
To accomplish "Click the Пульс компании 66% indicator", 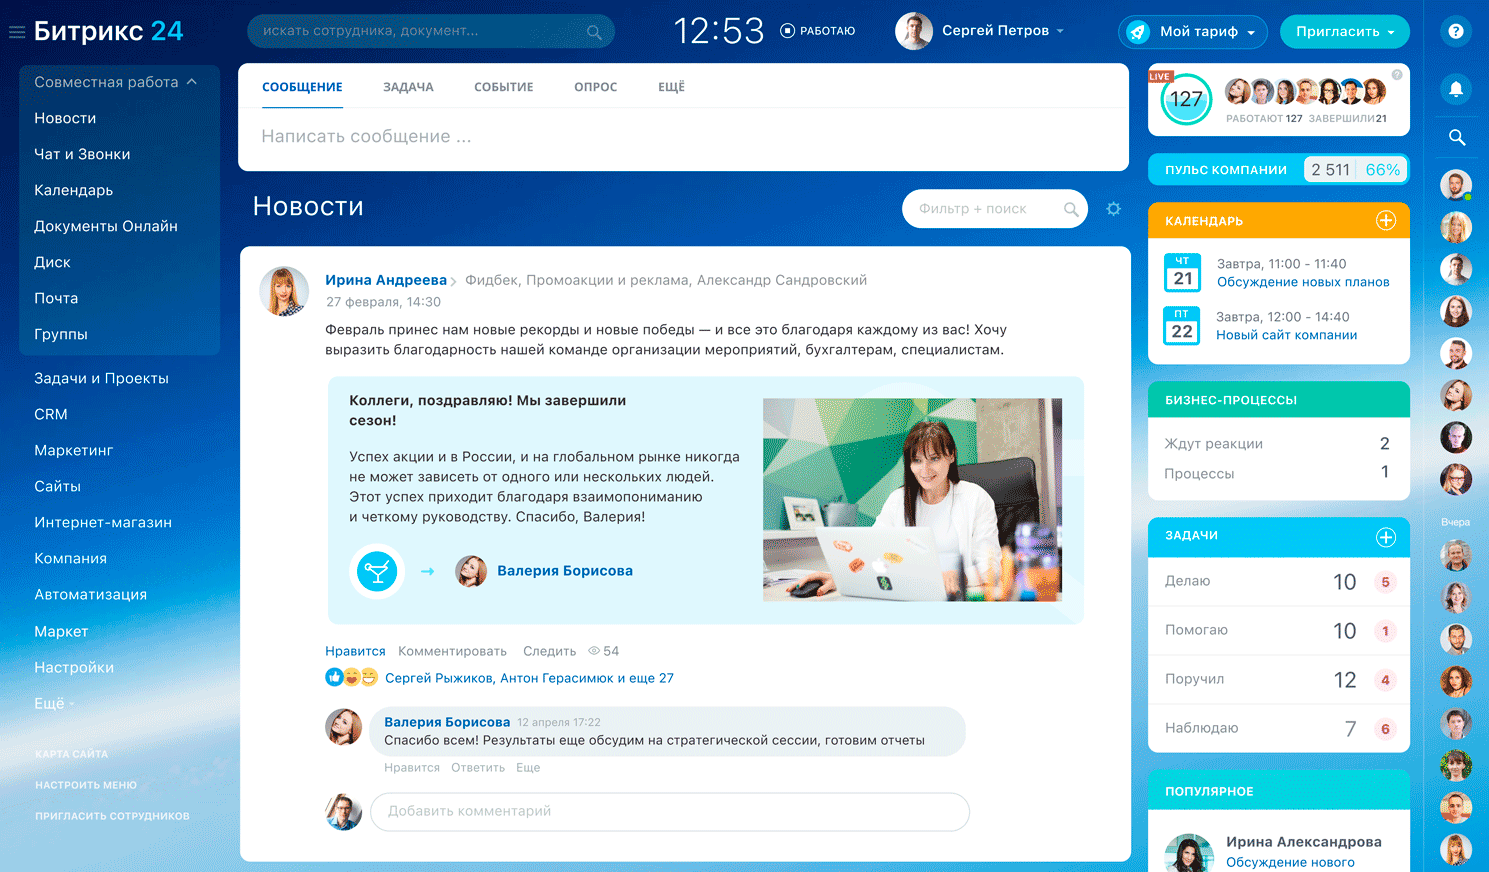I will (1382, 170).
